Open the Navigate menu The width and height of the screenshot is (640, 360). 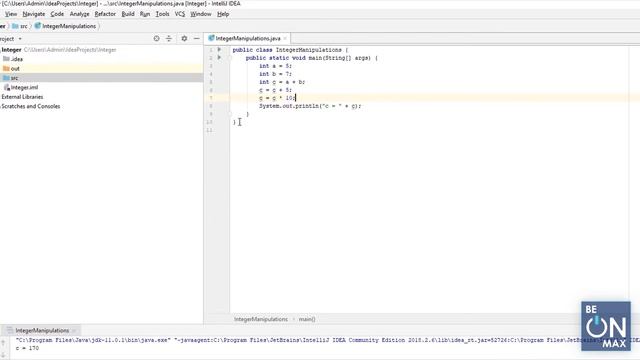[33, 14]
